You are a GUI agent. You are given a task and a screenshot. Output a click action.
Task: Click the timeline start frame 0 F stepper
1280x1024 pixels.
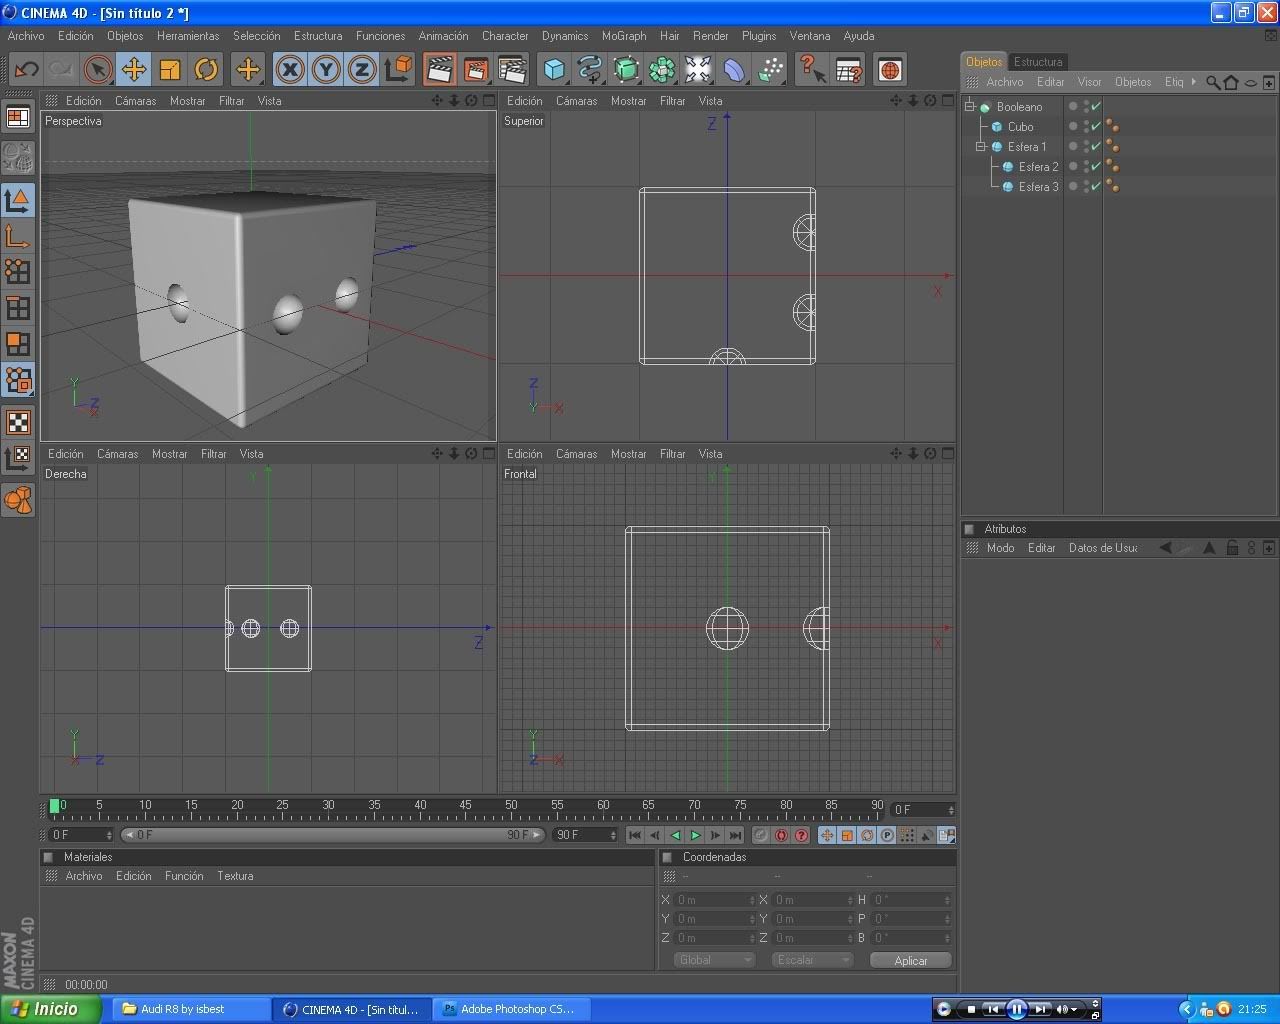coord(109,835)
